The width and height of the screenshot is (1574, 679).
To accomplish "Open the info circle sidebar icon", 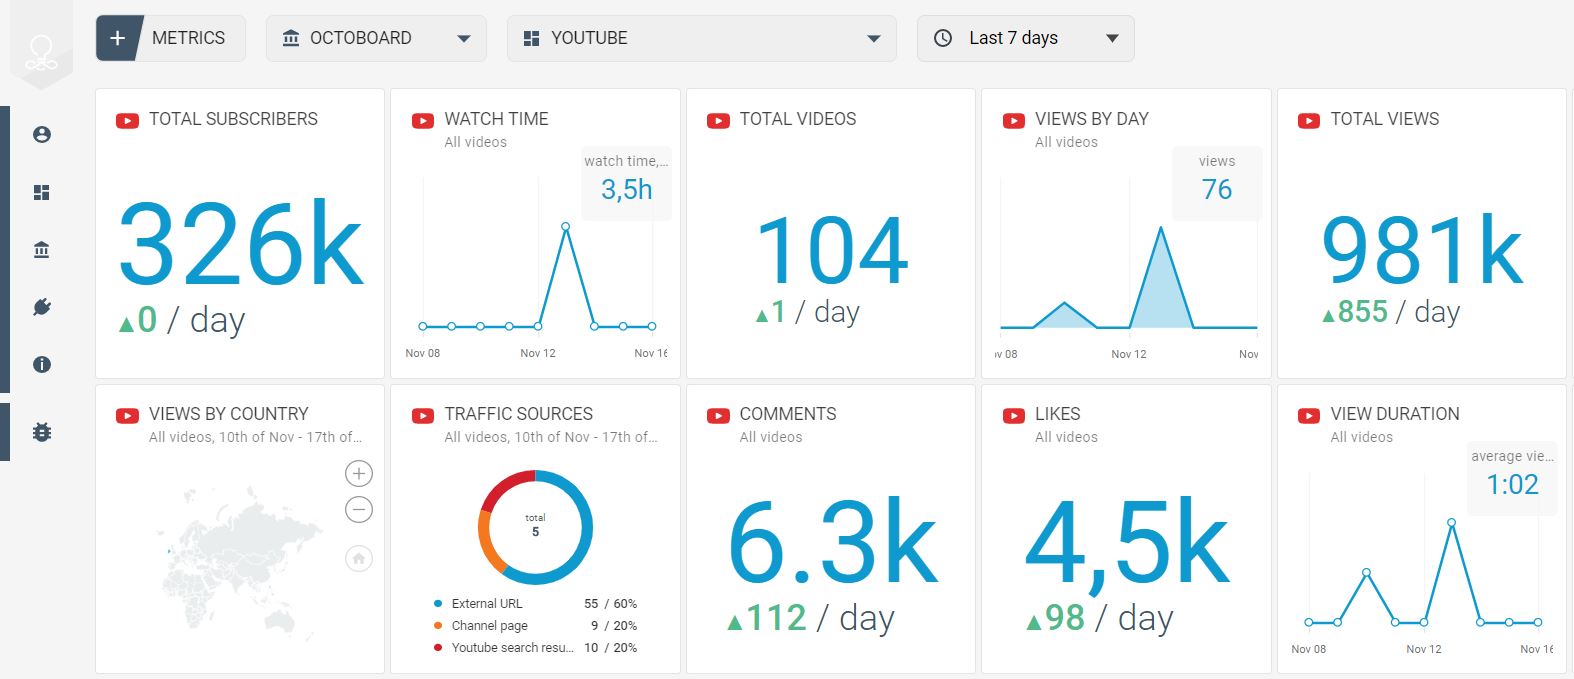I will [x=42, y=365].
